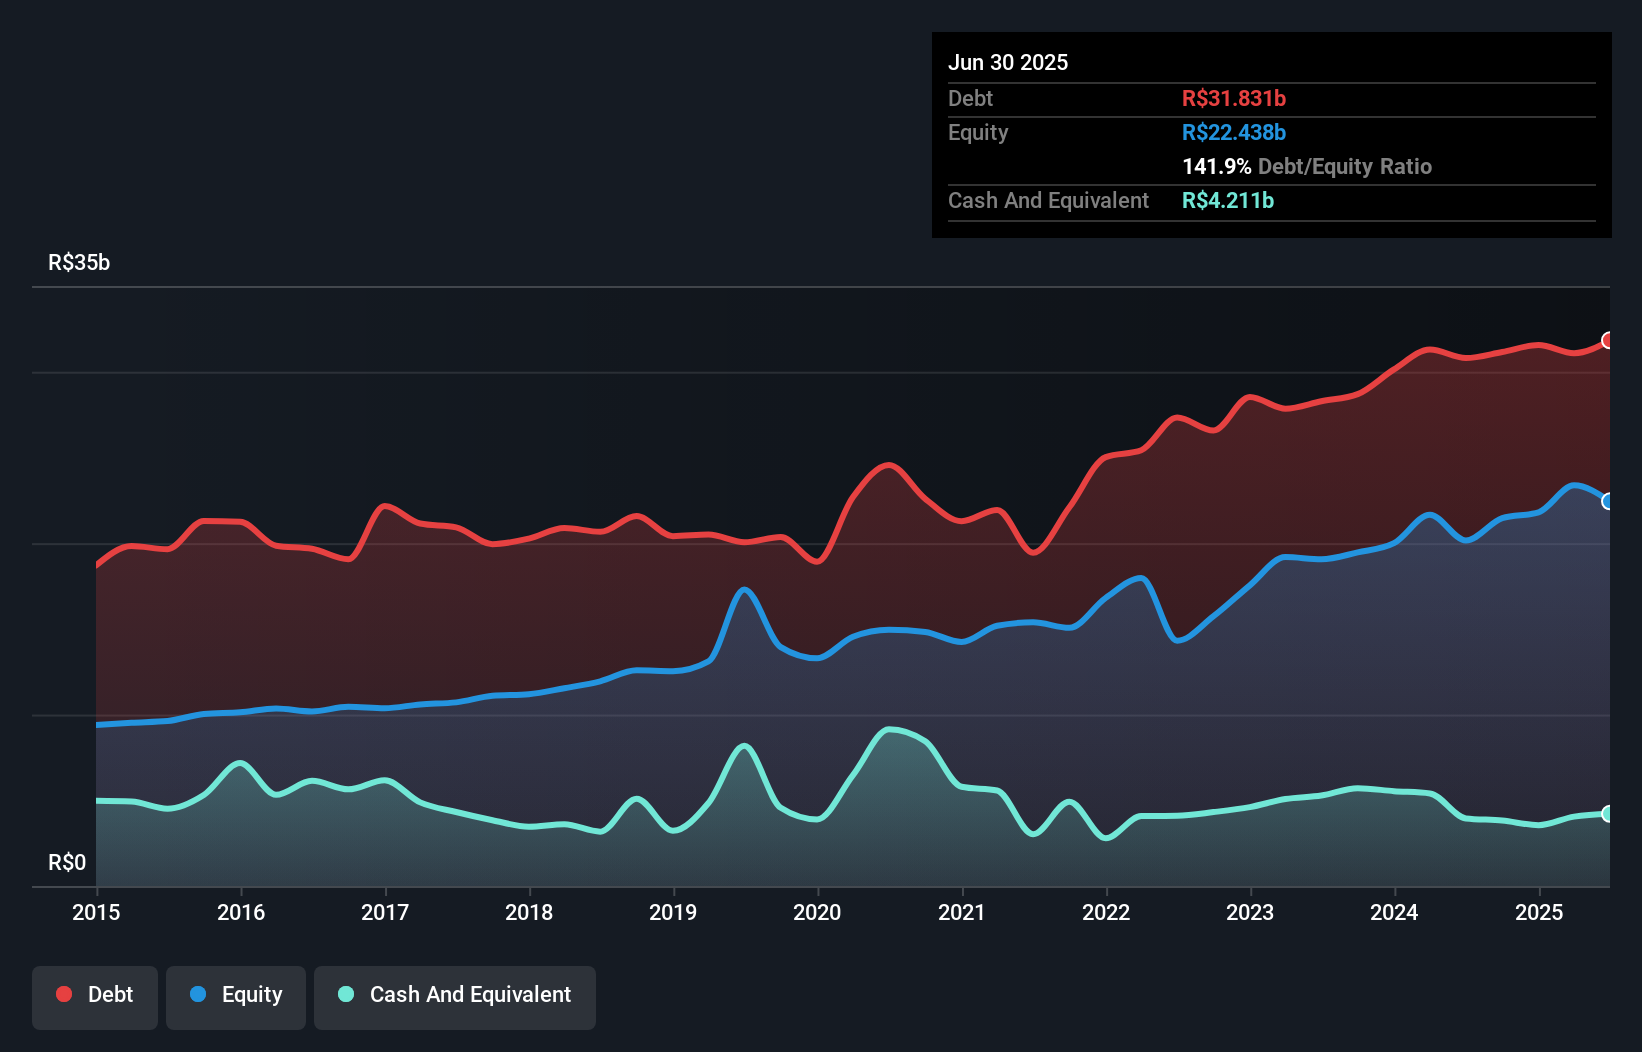The image size is (1642, 1052).
Task: Click the 2020 x-axis year label
Action: click(x=817, y=912)
